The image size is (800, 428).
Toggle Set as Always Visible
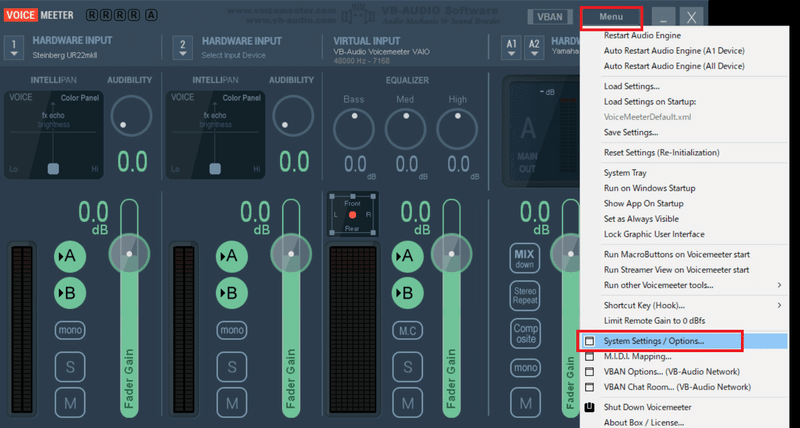coord(641,219)
